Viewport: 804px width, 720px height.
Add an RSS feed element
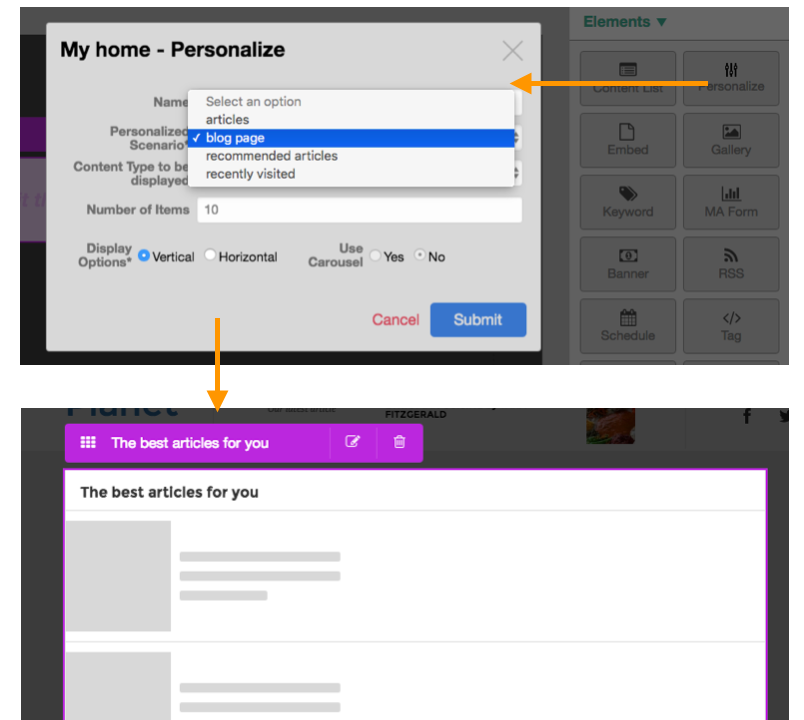pyautogui.click(x=730, y=263)
